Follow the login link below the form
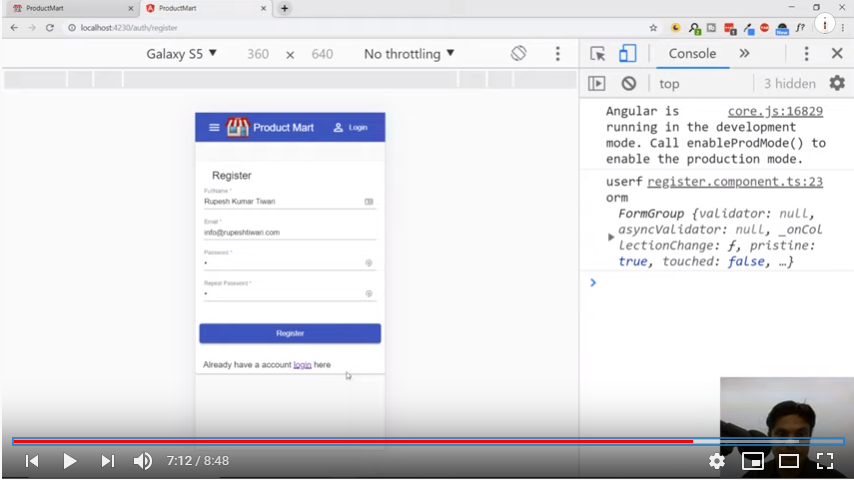854x480 pixels. [x=302, y=365]
